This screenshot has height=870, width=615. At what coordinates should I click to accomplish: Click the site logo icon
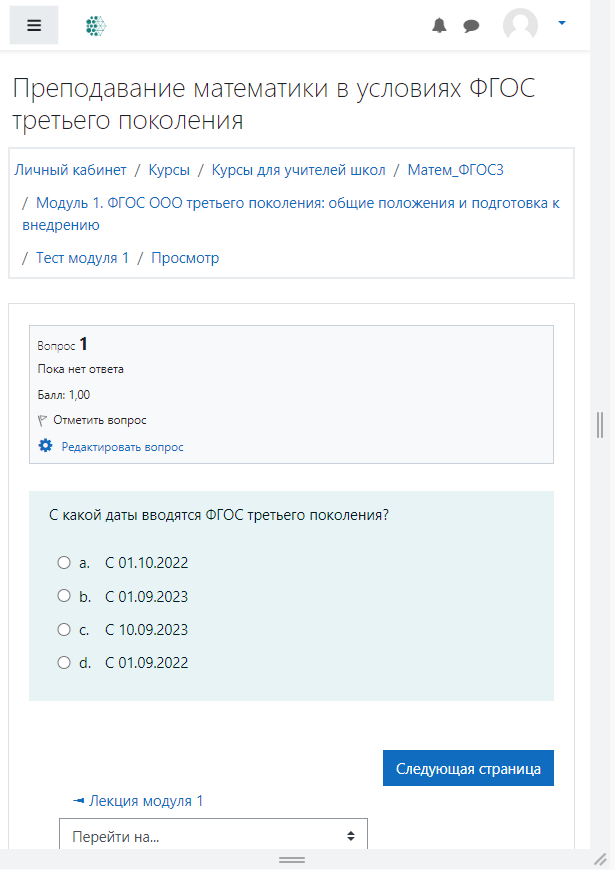point(96,26)
